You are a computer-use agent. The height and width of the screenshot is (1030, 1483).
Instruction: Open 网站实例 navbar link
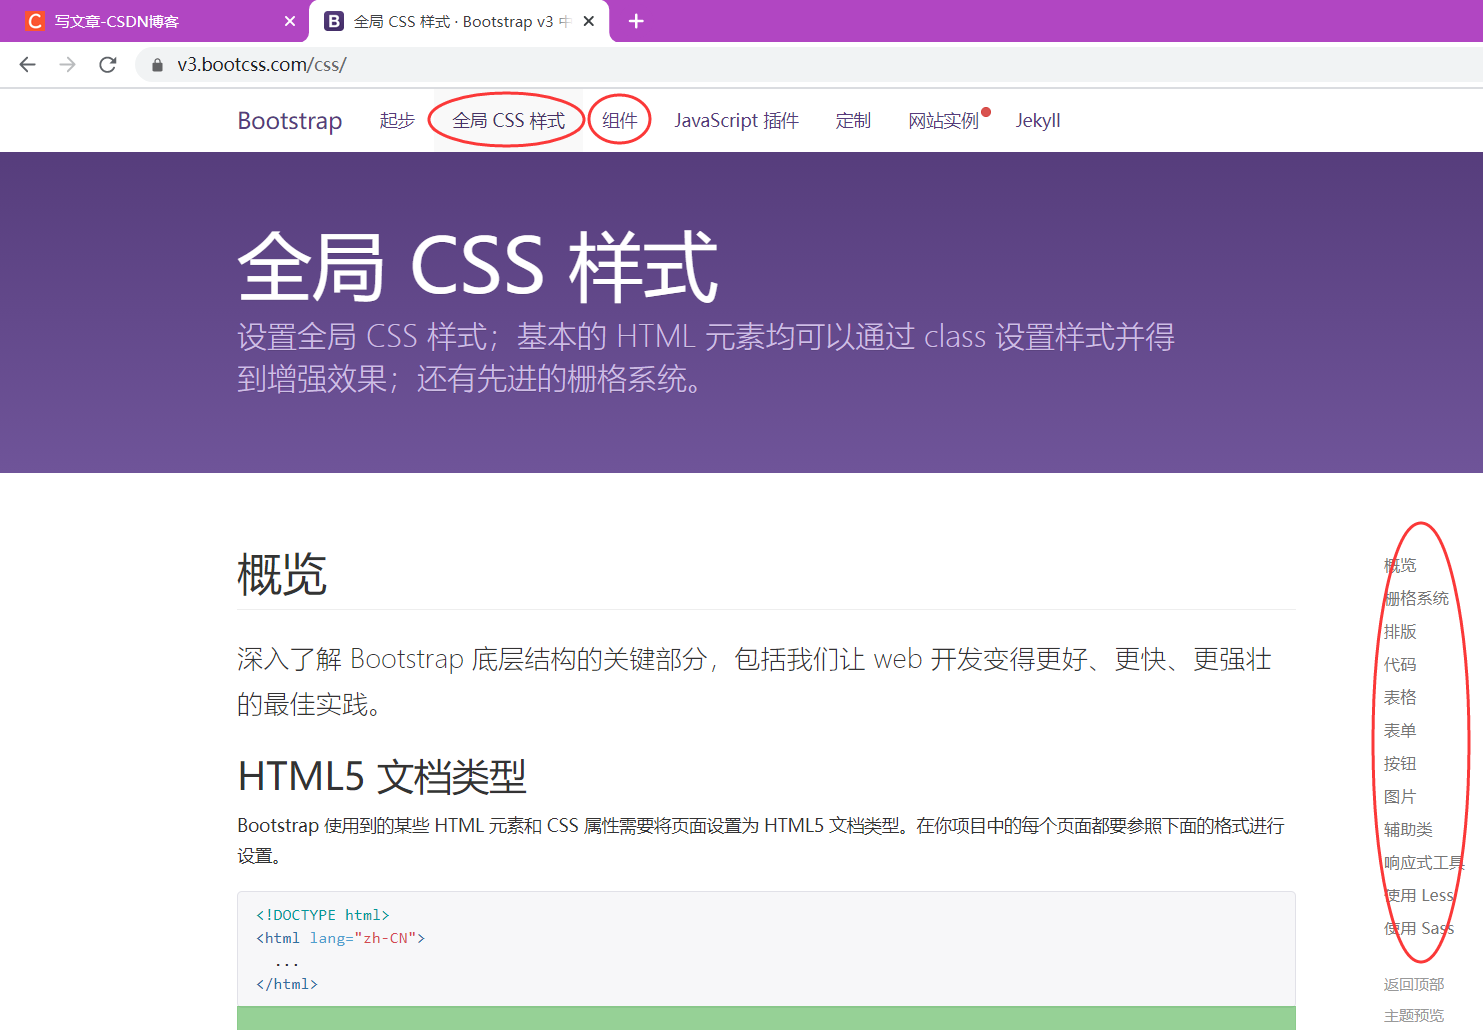click(943, 121)
